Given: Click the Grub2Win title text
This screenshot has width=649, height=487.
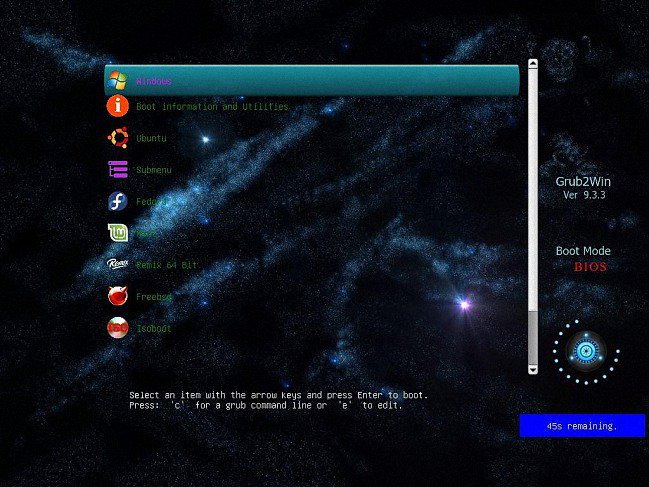Looking at the screenshot, I should point(583,182).
